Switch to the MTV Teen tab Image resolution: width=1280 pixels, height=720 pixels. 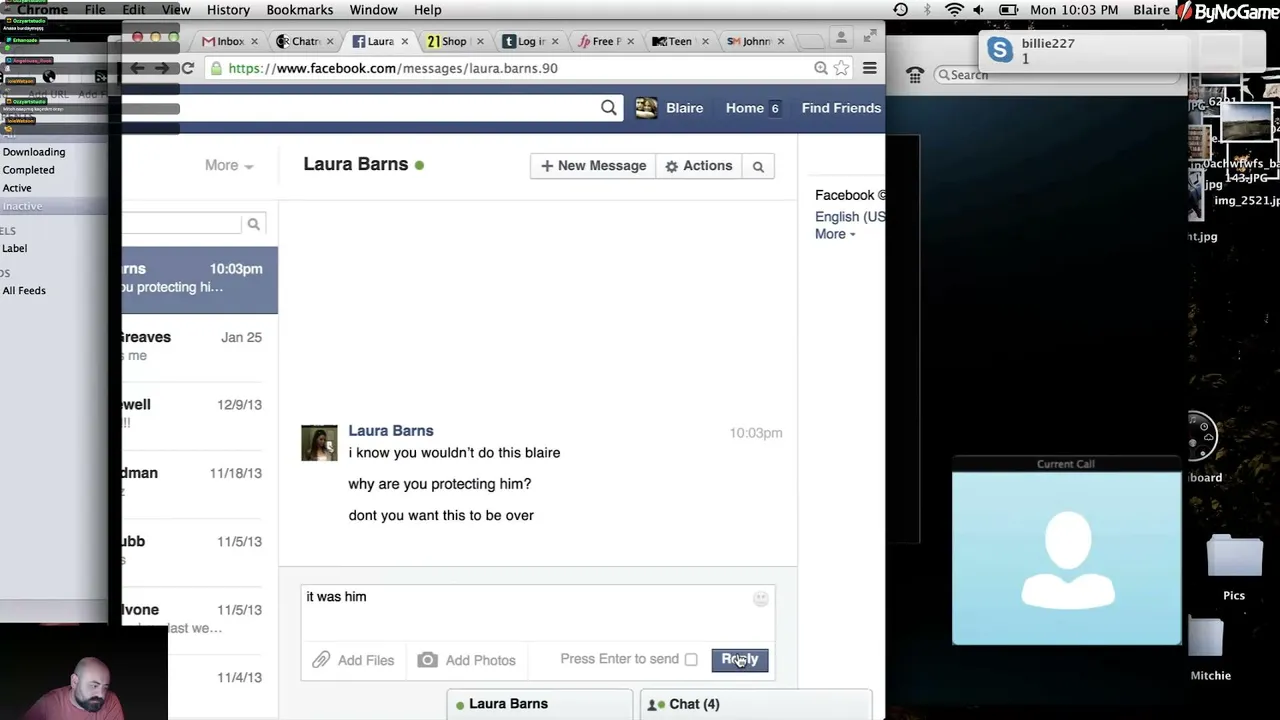[680, 41]
